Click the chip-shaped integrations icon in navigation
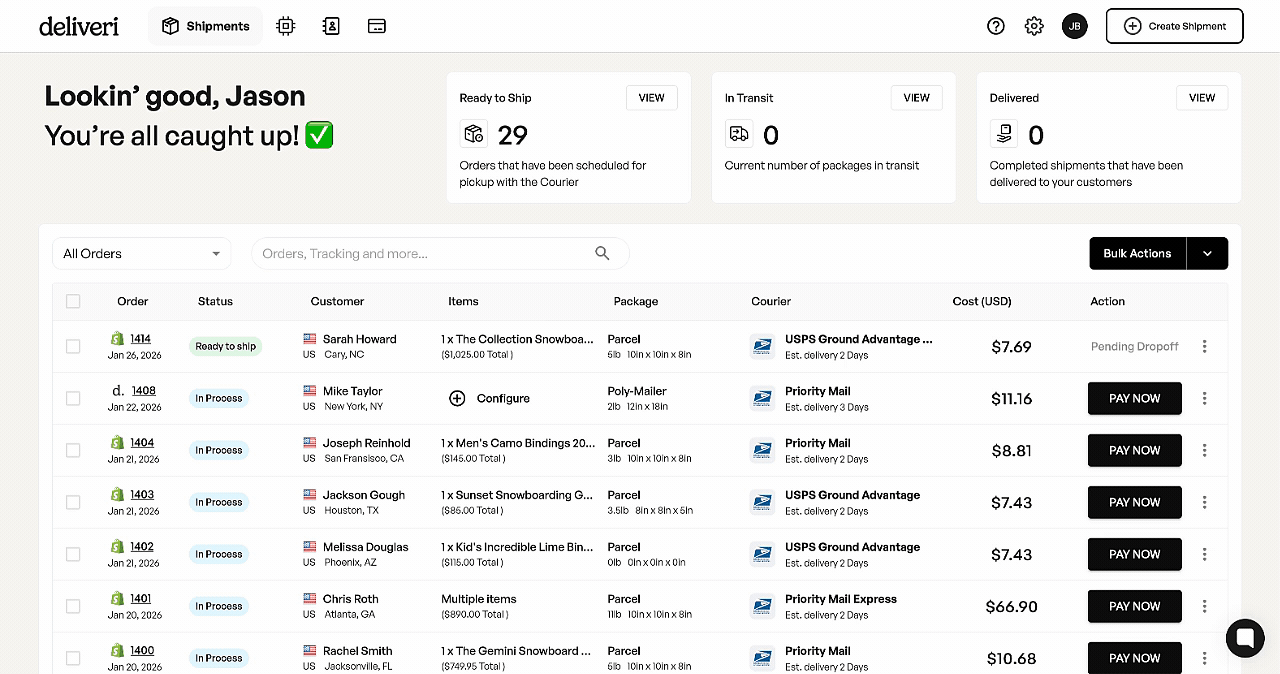The width and height of the screenshot is (1280, 674). coord(286,26)
